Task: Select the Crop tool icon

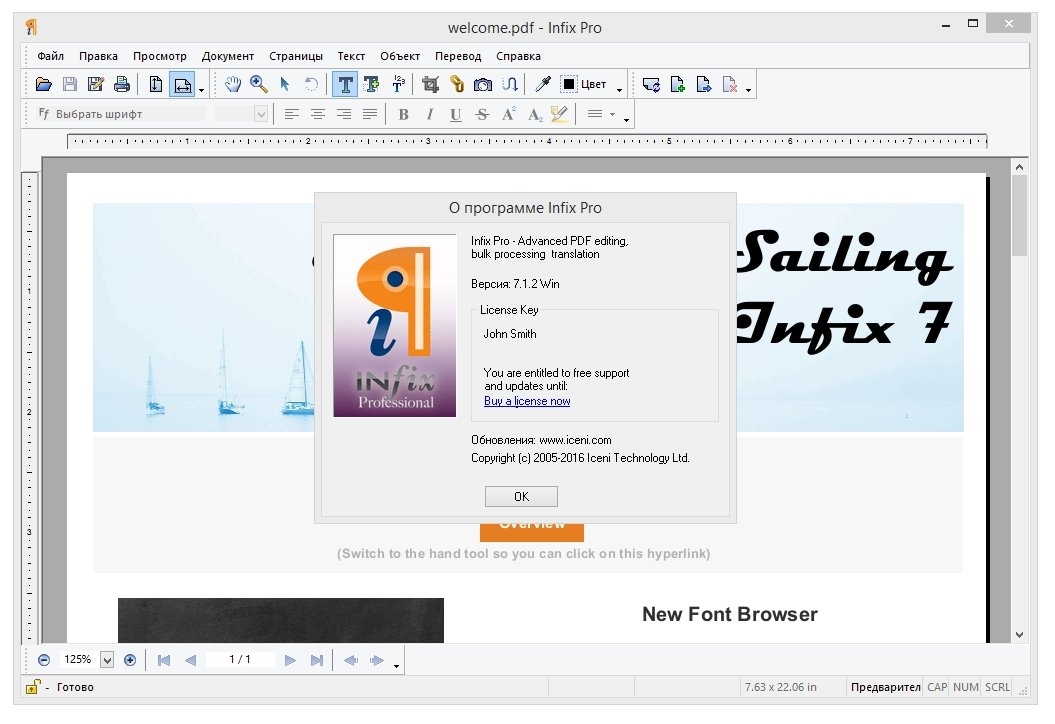Action: click(431, 85)
